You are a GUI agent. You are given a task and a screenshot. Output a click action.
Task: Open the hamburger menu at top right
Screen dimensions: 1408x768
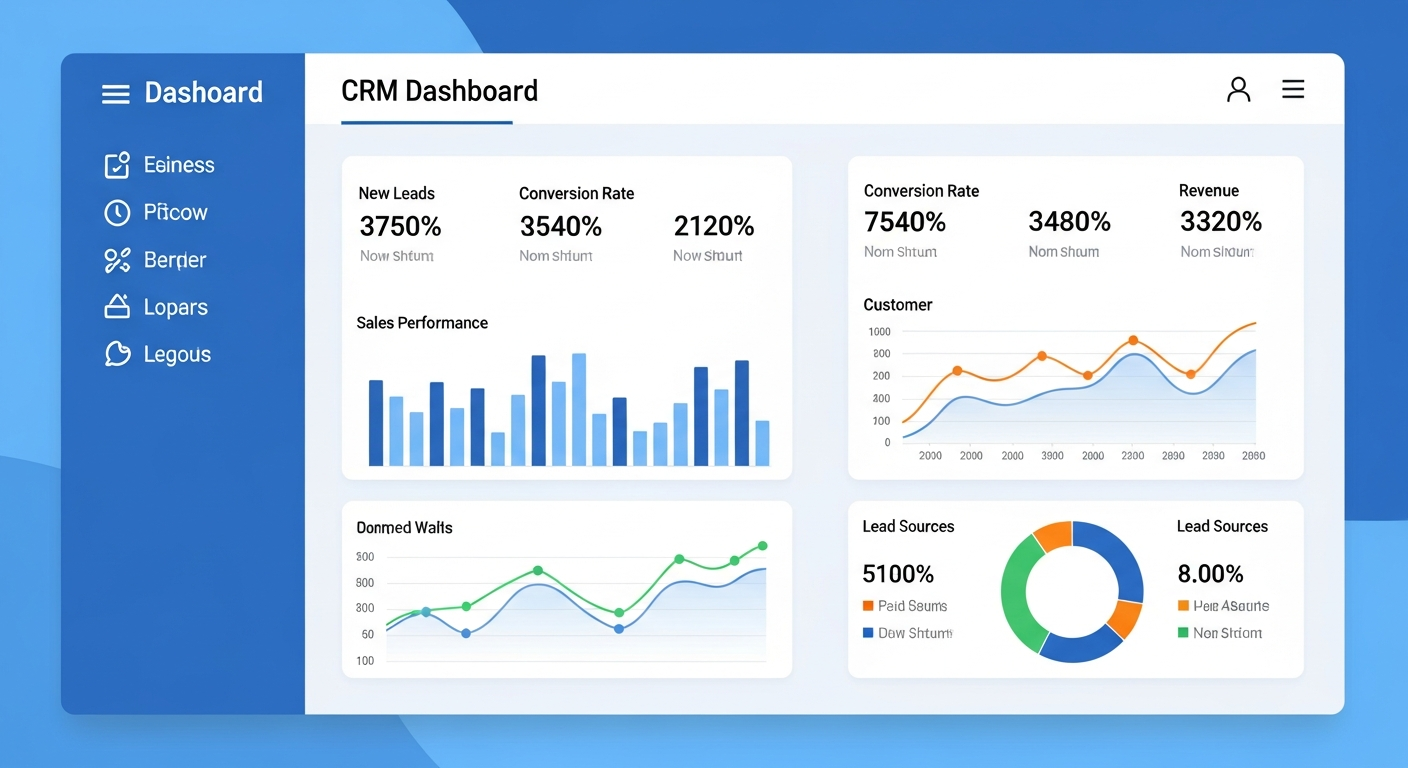[1293, 88]
